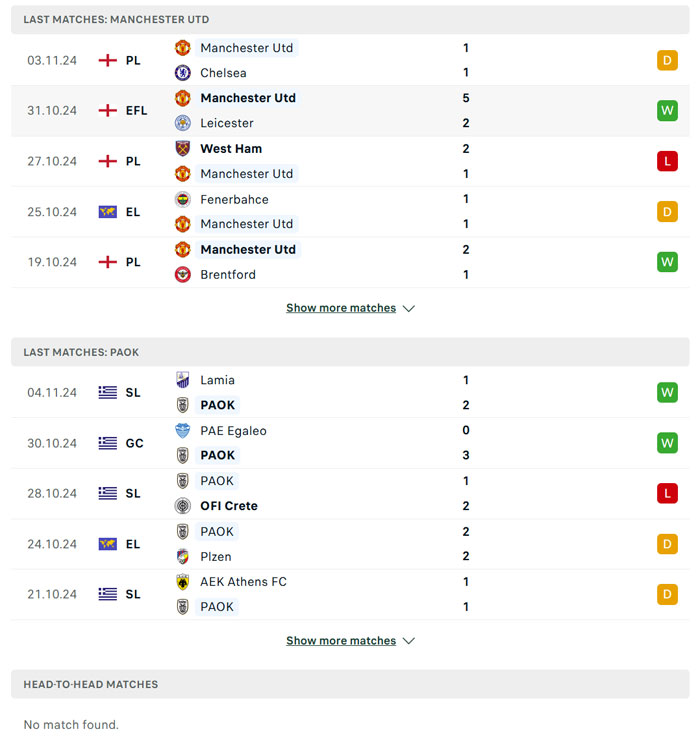Click the Brentford club crest icon
The image size is (700, 750).
tap(182, 274)
